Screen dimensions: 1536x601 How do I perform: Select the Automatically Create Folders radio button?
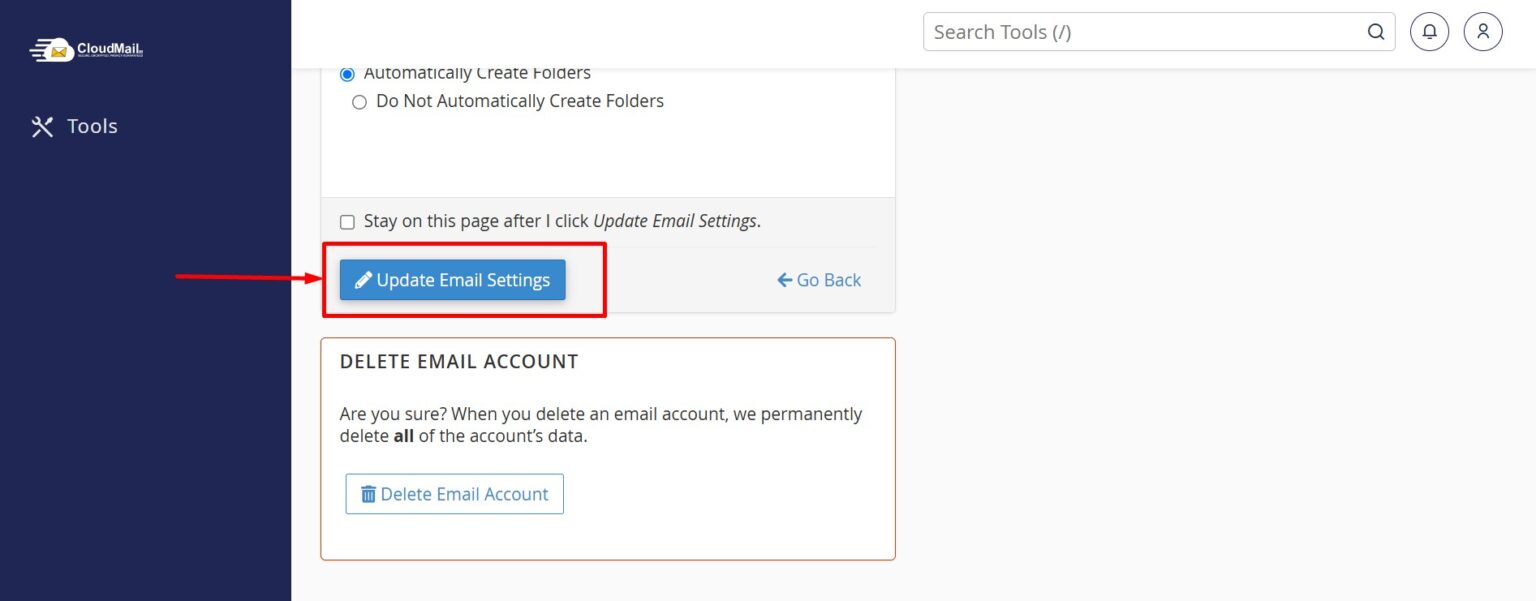(x=347, y=74)
